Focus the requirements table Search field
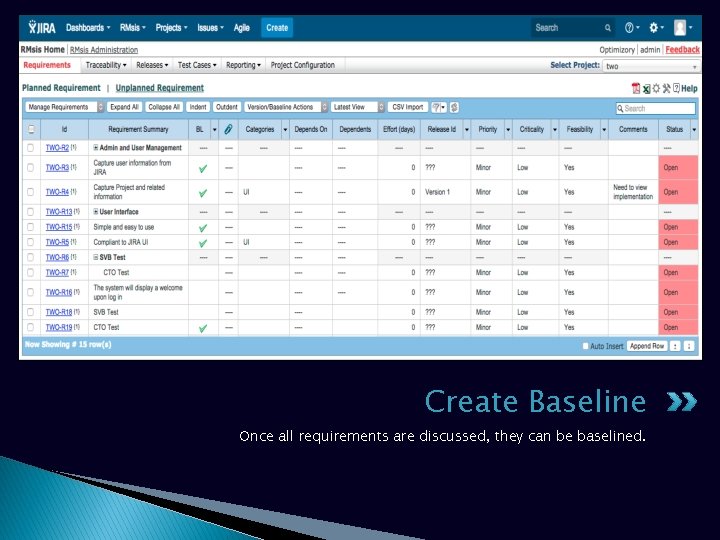Viewport: 720px width, 540px height. click(x=656, y=108)
